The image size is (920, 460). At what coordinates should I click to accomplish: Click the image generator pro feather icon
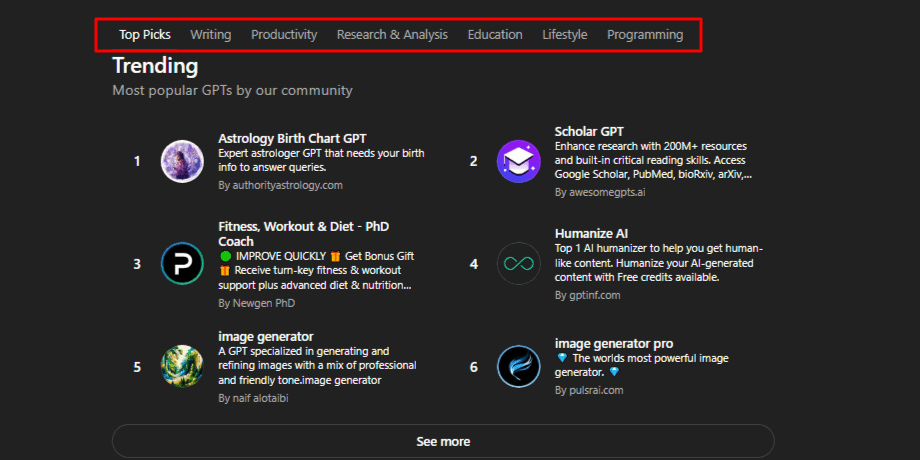pos(518,366)
